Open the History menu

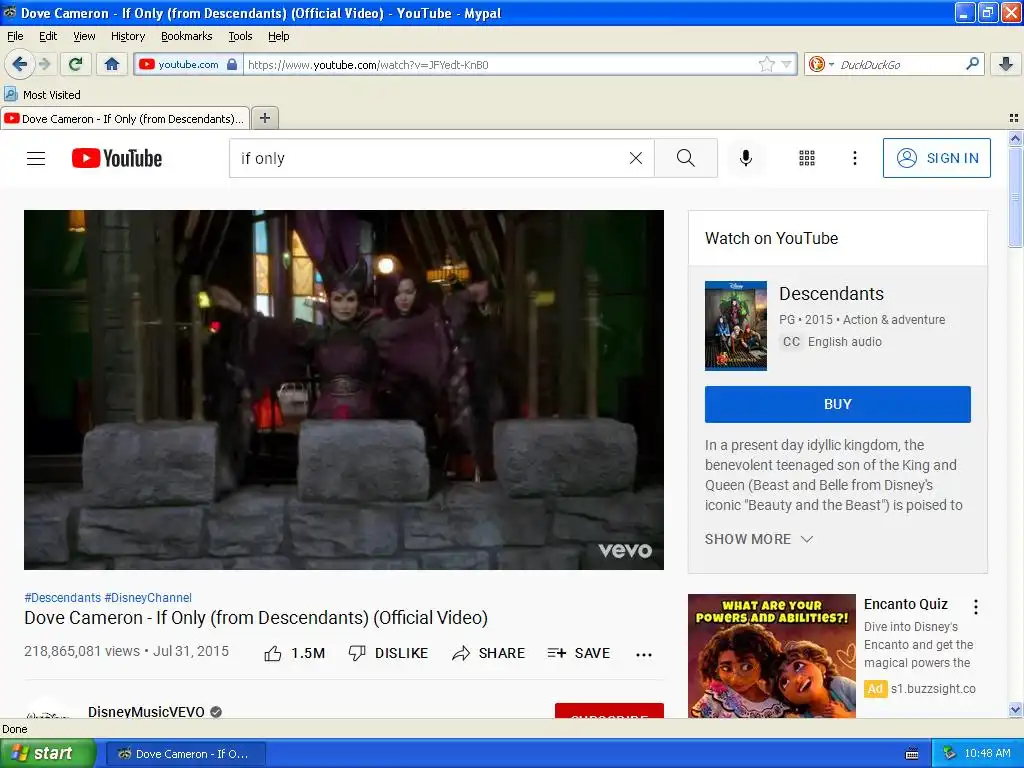[x=127, y=36]
